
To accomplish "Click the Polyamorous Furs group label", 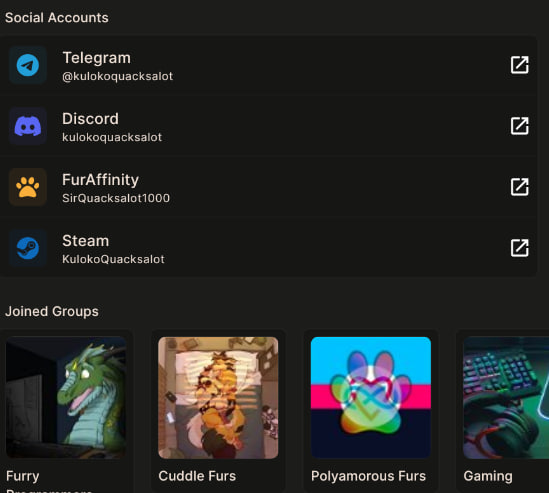I will (368, 476).
